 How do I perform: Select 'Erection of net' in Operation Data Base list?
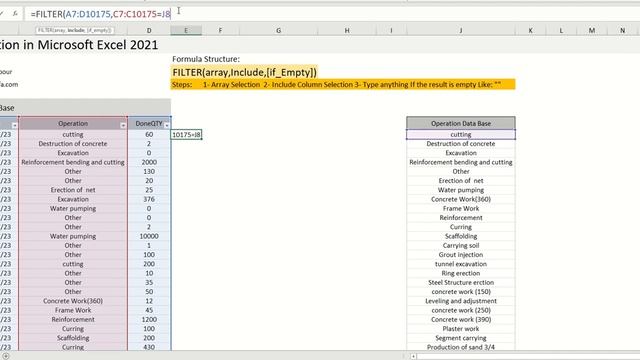pos(461,180)
